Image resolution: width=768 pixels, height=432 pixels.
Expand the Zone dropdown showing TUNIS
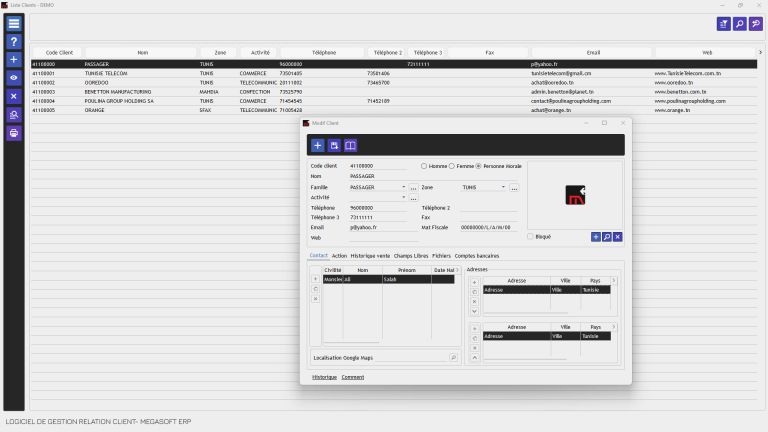click(503, 187)
